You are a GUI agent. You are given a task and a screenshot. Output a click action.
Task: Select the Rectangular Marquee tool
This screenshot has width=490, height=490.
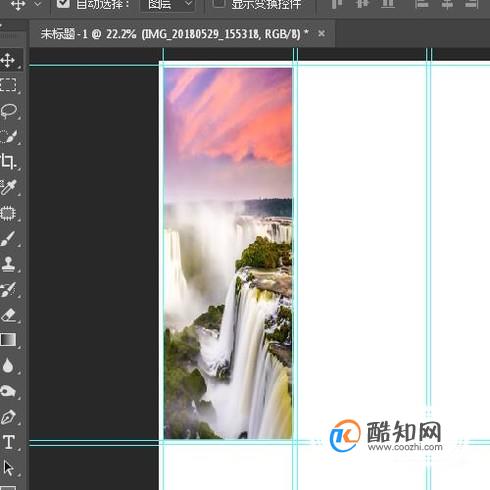click(8, 85)
